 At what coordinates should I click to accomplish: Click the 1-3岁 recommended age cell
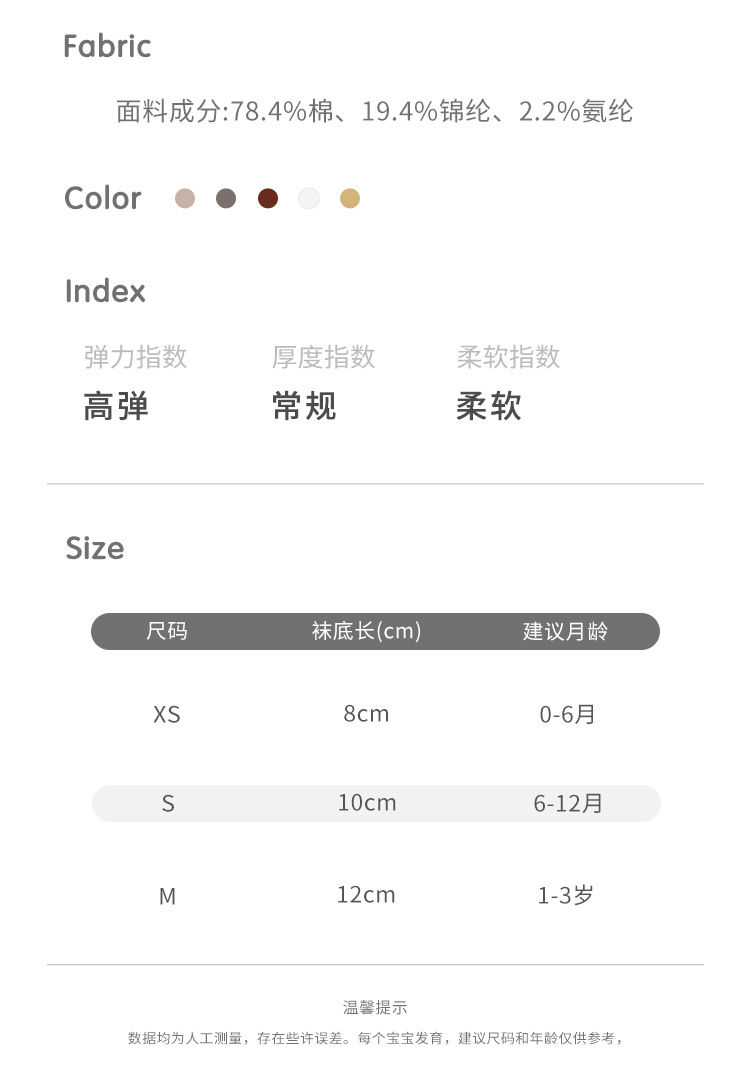(566, 895)
